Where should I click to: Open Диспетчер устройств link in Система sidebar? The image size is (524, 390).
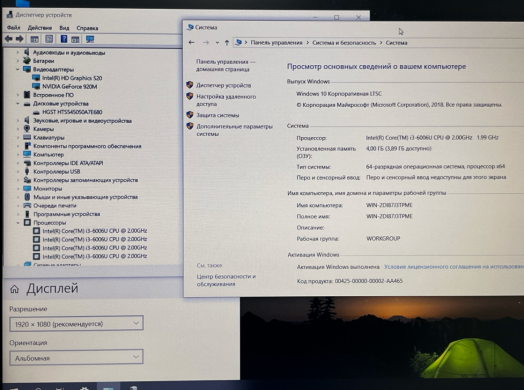click(224, 85)
